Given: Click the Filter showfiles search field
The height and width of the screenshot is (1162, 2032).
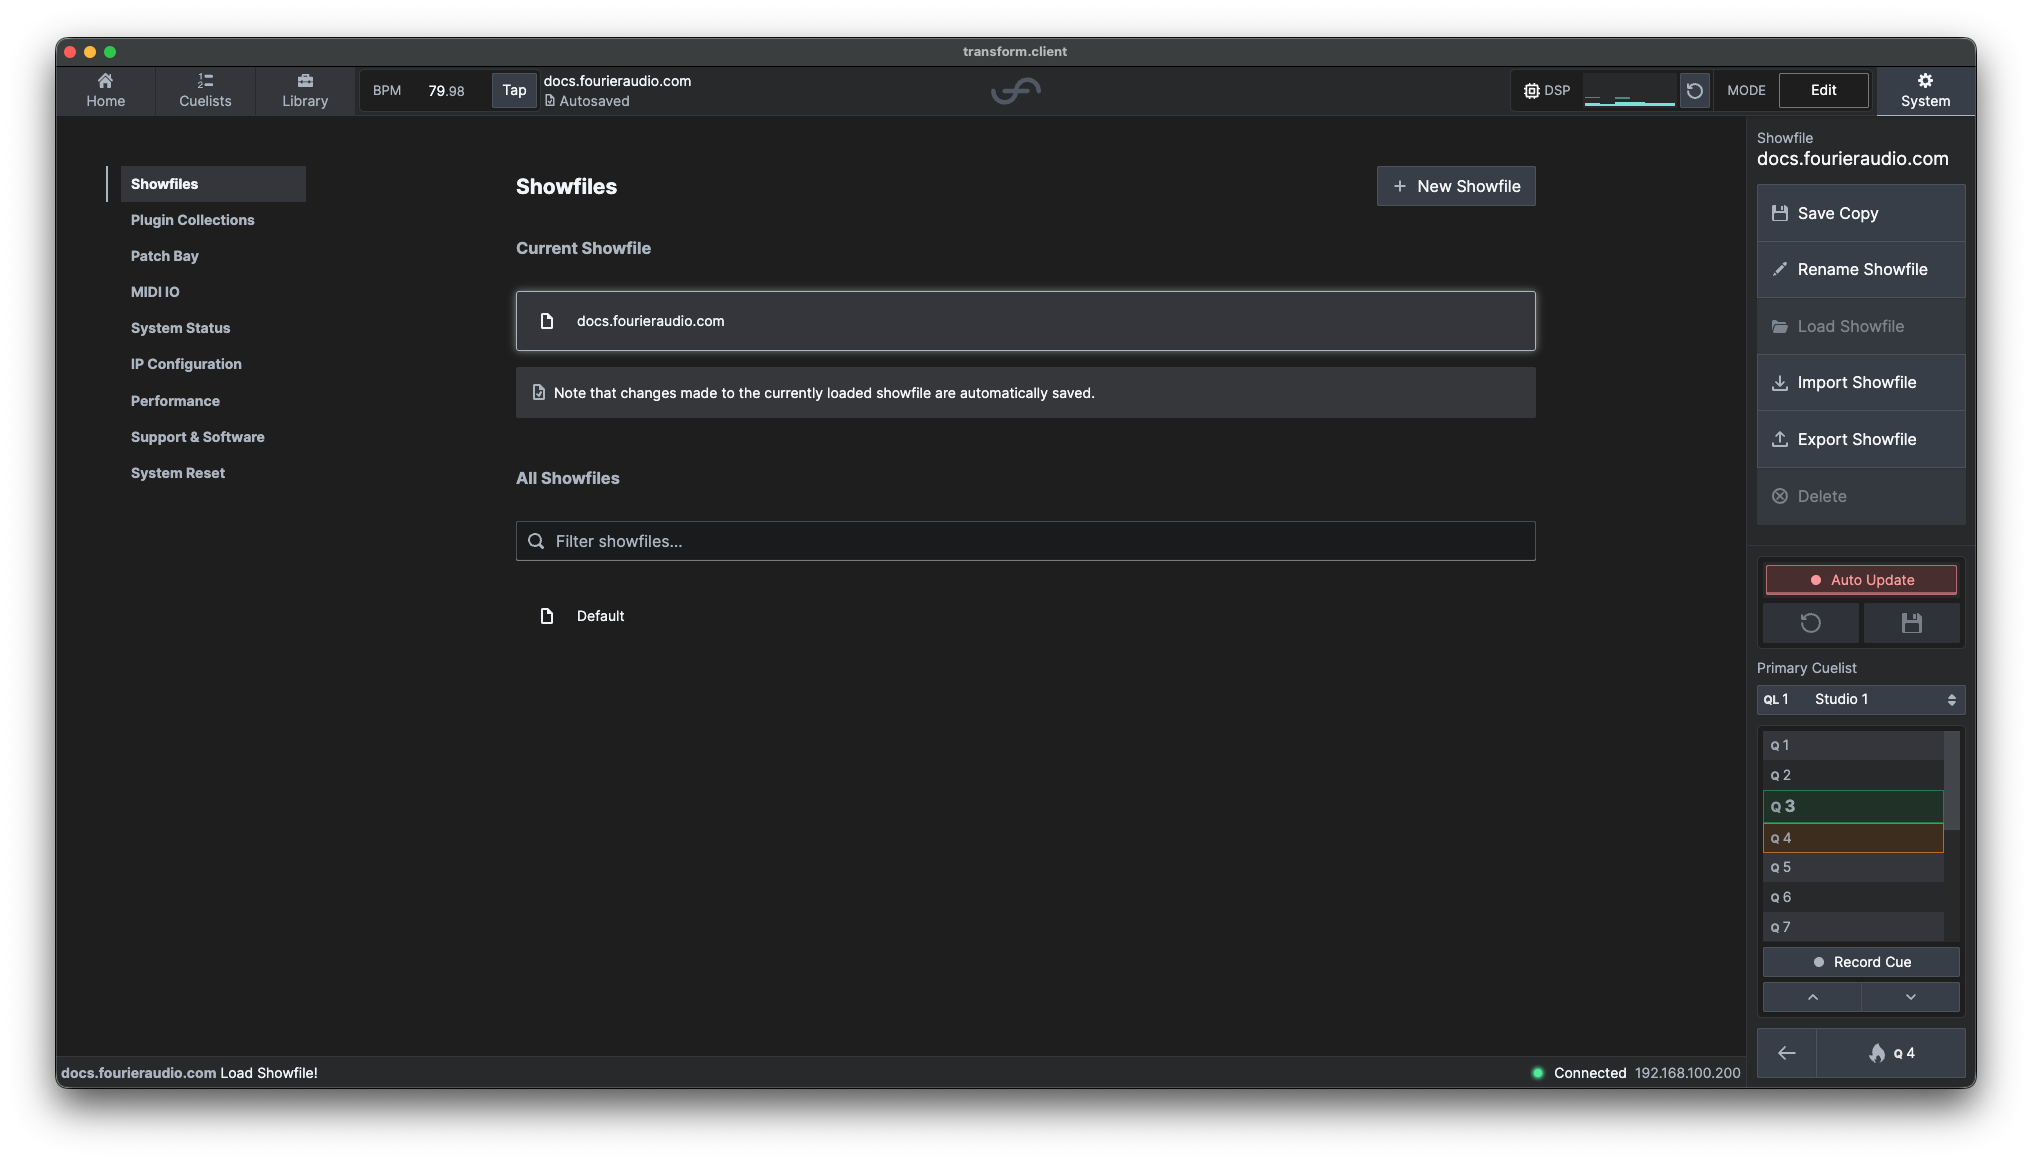Looking at the screenshot, I should point(1025,541).
